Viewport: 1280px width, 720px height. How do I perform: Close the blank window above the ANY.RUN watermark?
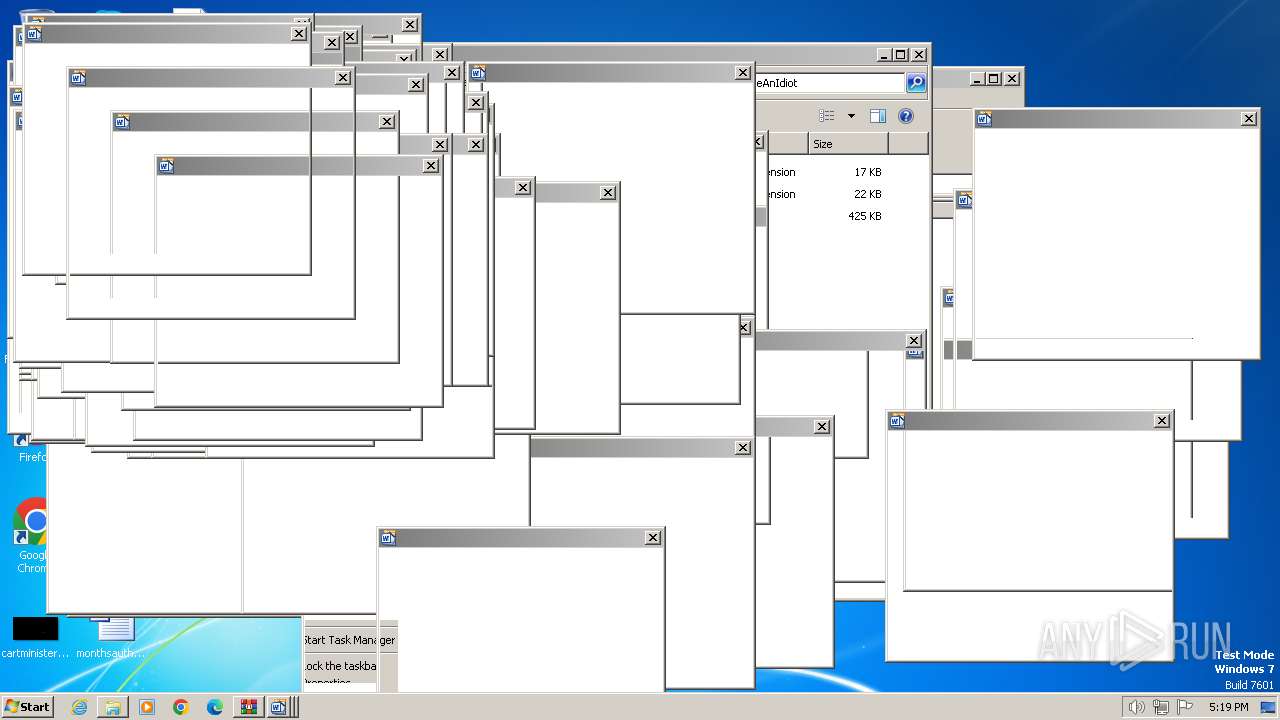[1162, 421]
